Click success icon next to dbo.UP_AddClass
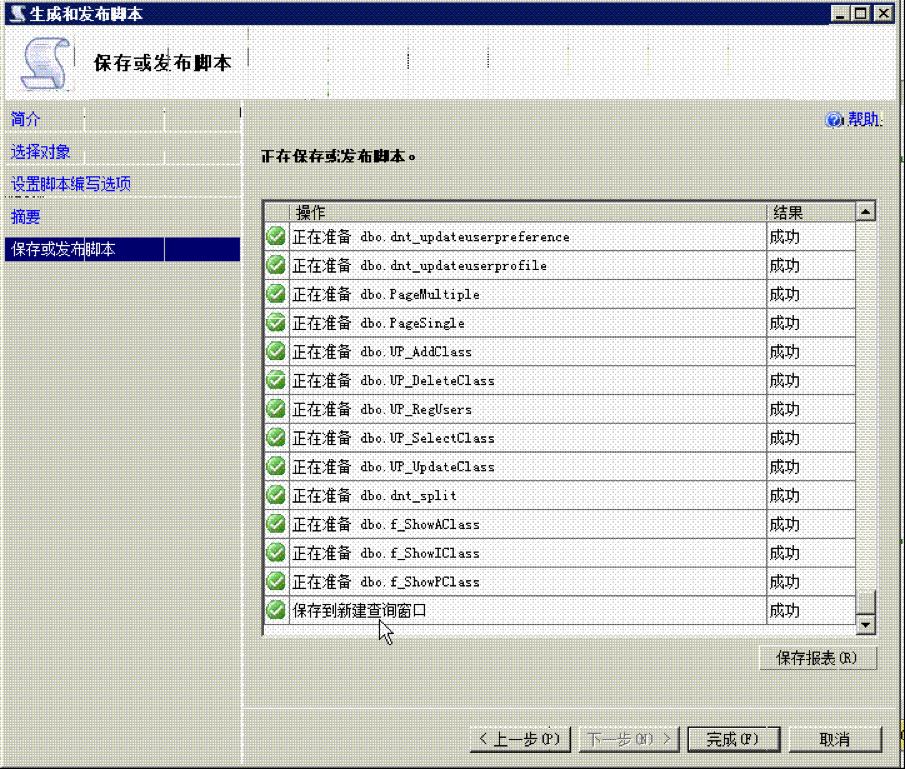This screenshot has height=769, width=905. pyautogui.click(x=276, y=352)
